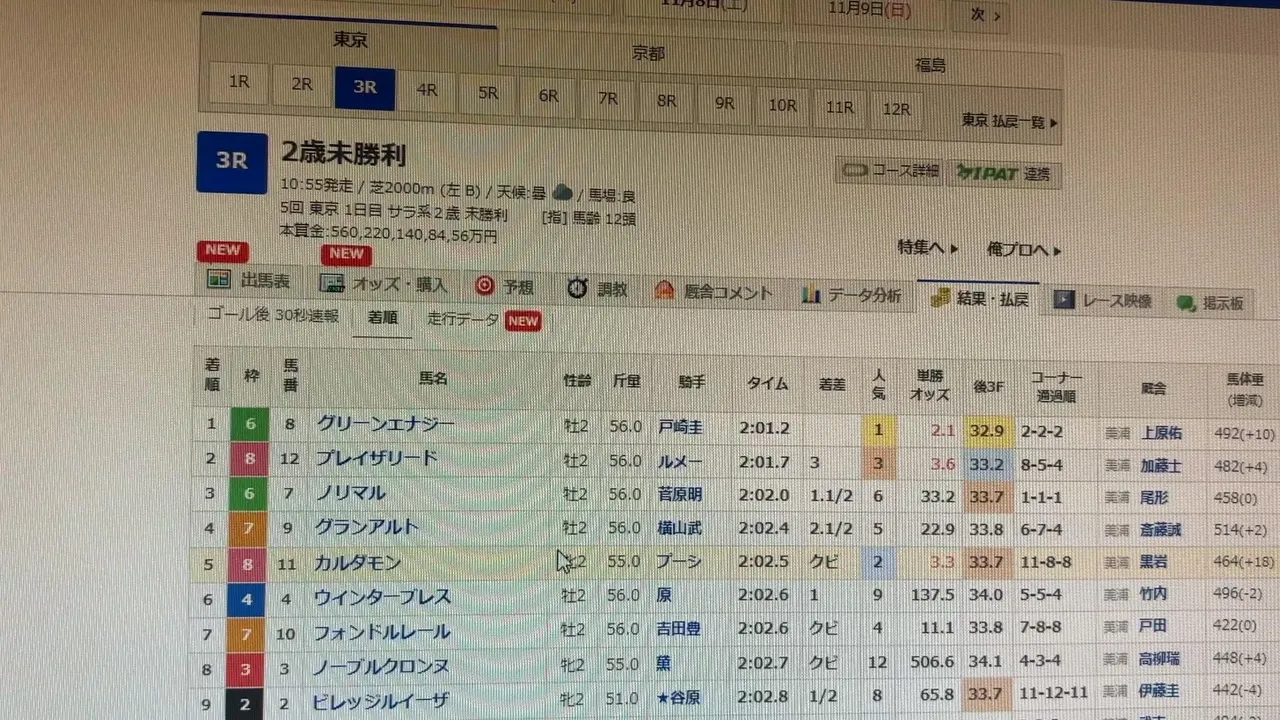Click the 結果・払戻 coins icon
The width and height of the screenshot is (1280, 720).
[x=939, y=298]
